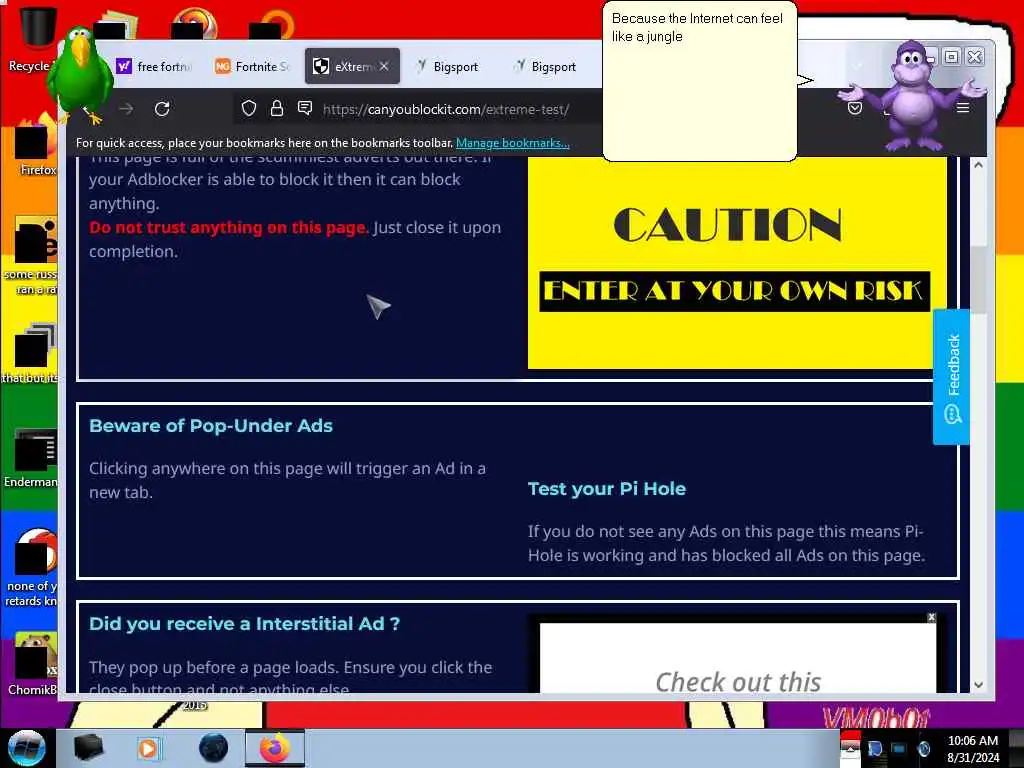
Task: Click the black box taskbar icon
Action: (88, 748)
